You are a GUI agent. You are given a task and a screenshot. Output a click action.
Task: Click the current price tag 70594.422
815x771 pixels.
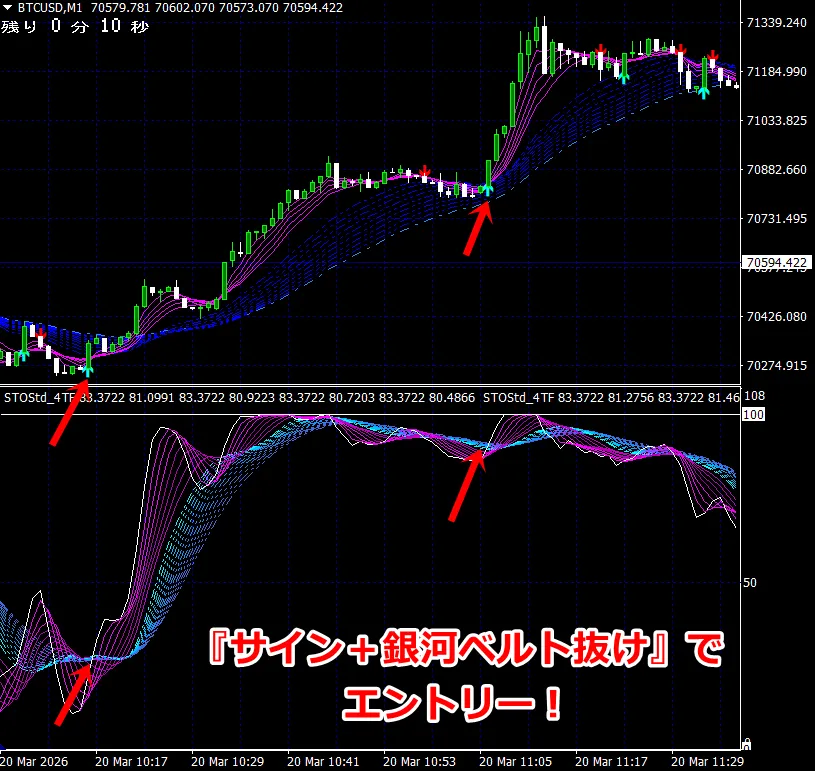click(x=777, y=263)
